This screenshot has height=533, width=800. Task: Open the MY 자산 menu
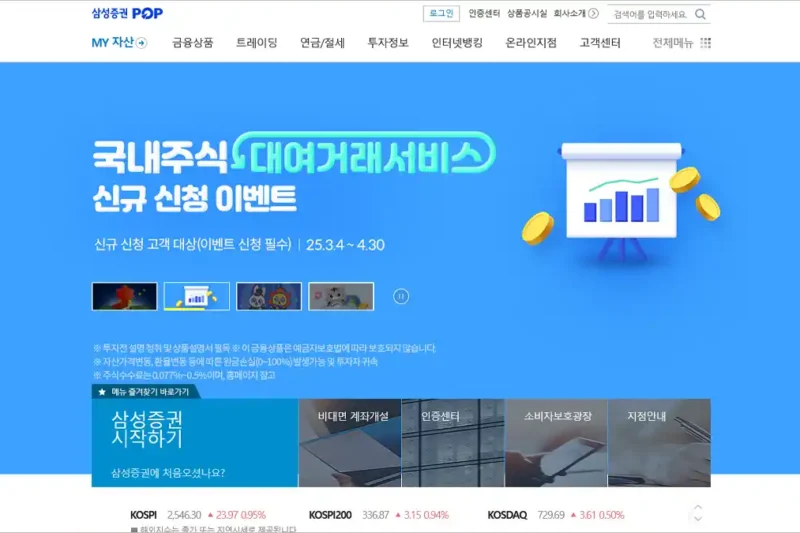[x=112, y=42]
